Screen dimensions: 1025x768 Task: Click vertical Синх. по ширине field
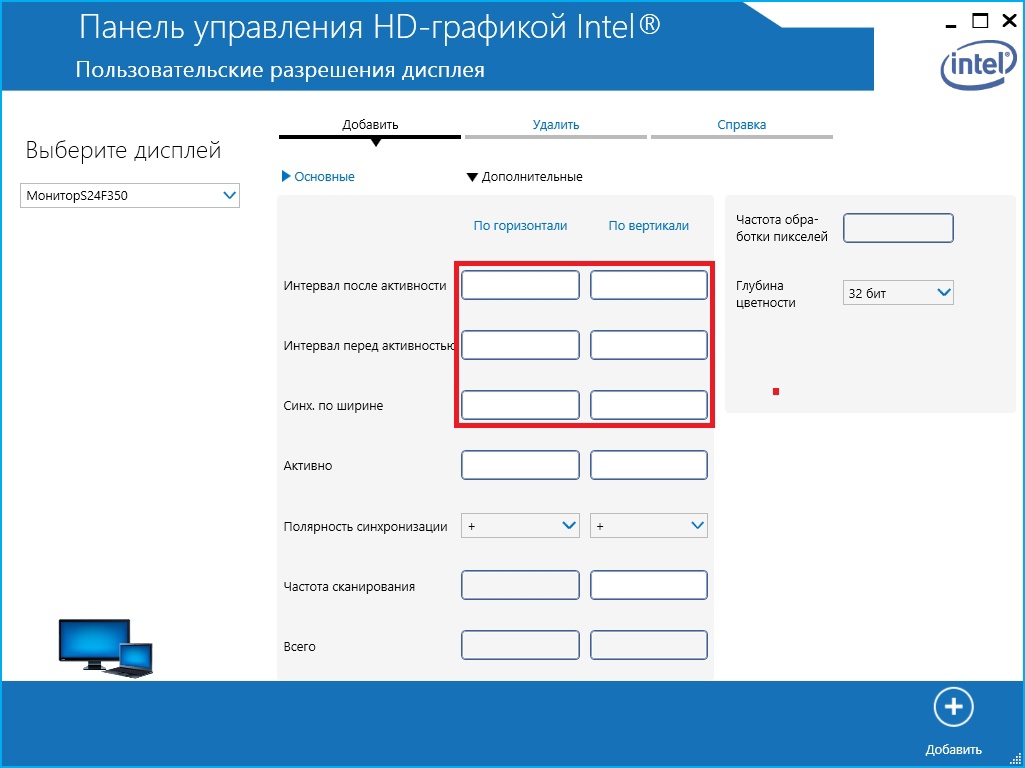(x=648, y=405)
